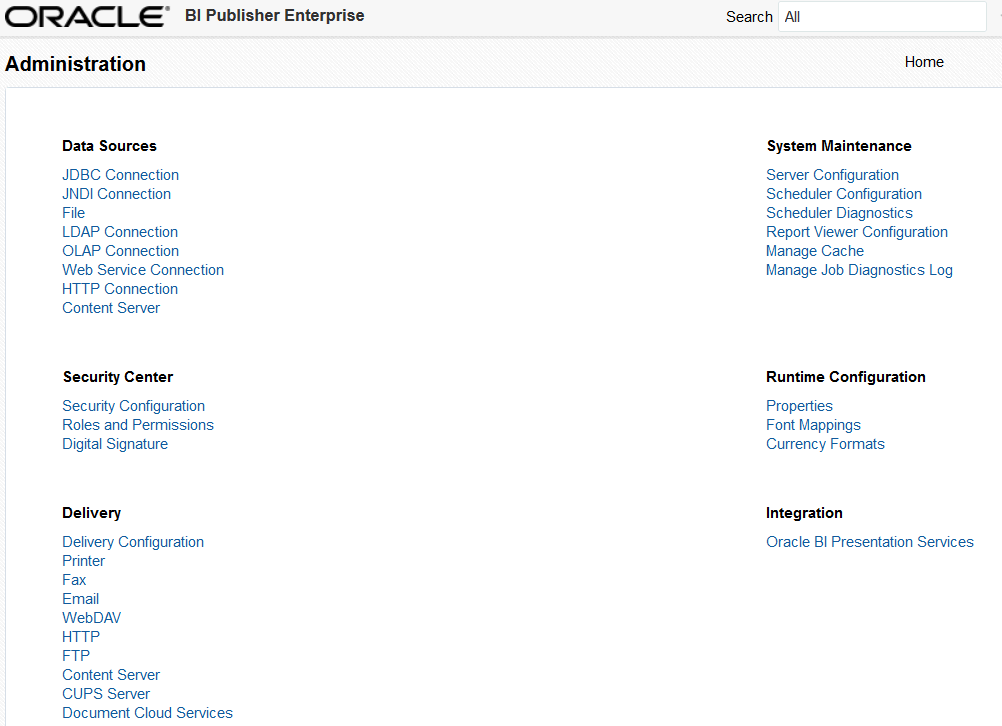Screen dimensions: 1002x726
Task: Click the Data Sources heading
Action: click(109, 146)
